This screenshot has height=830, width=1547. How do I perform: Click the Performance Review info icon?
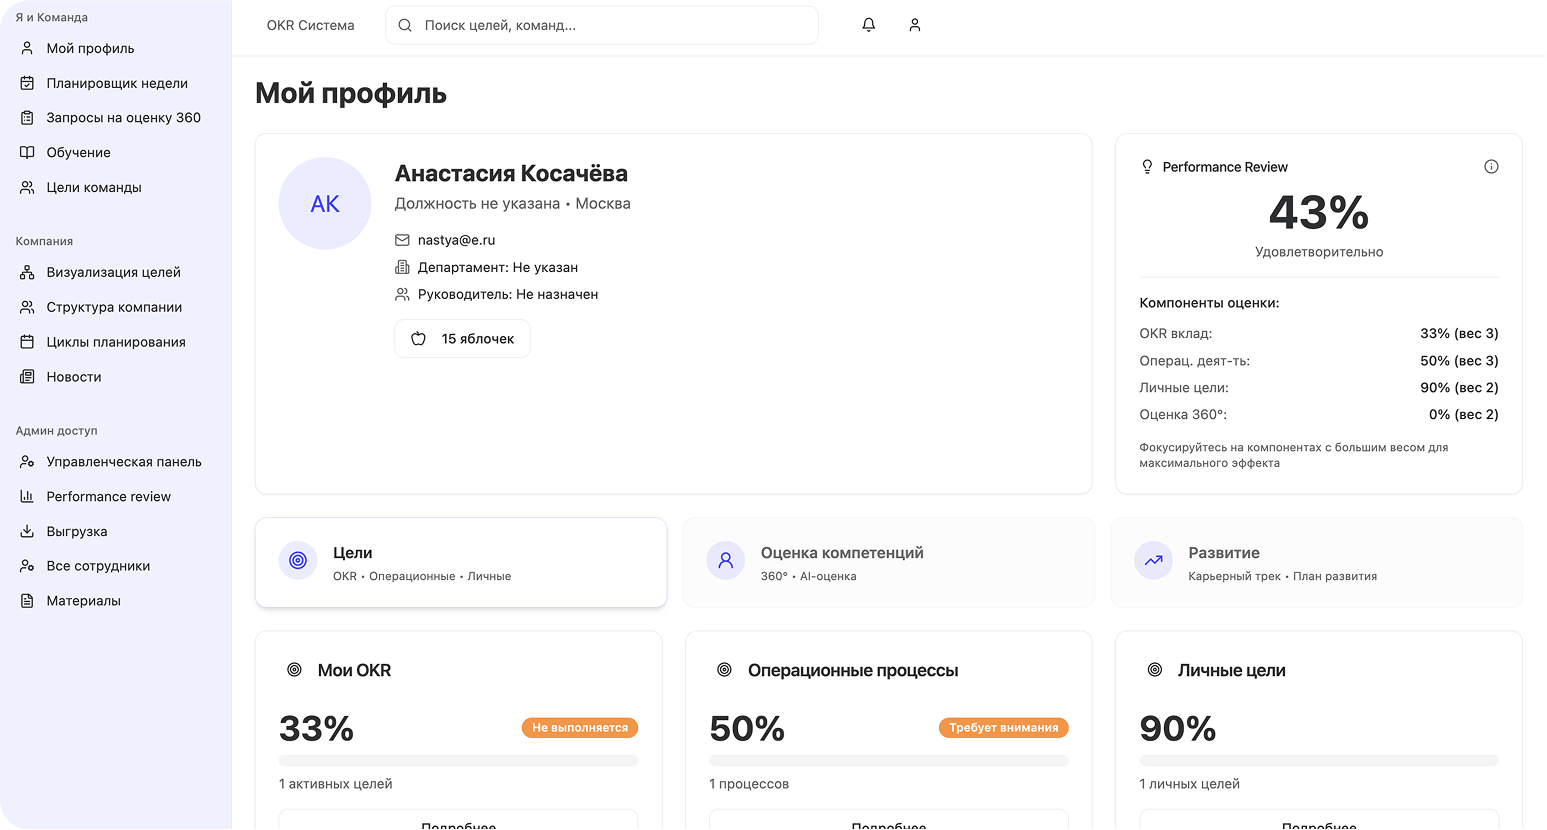1491,167
